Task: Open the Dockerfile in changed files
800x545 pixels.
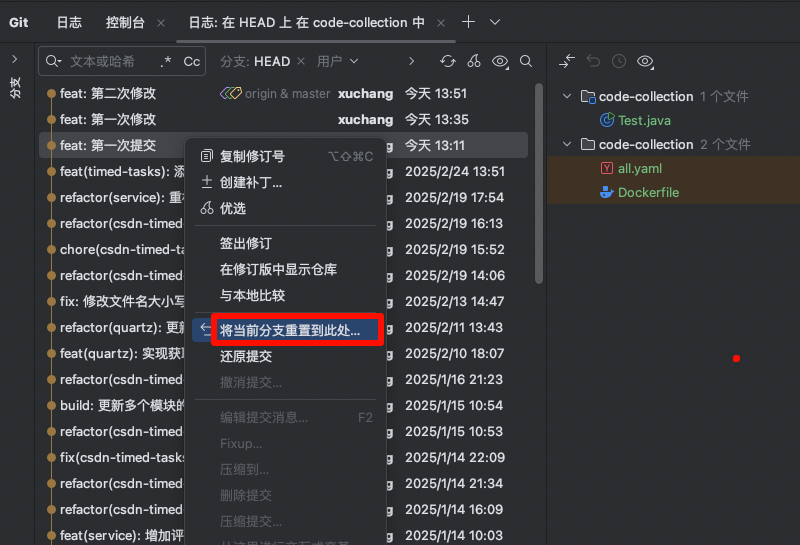Action: point(648,192)
